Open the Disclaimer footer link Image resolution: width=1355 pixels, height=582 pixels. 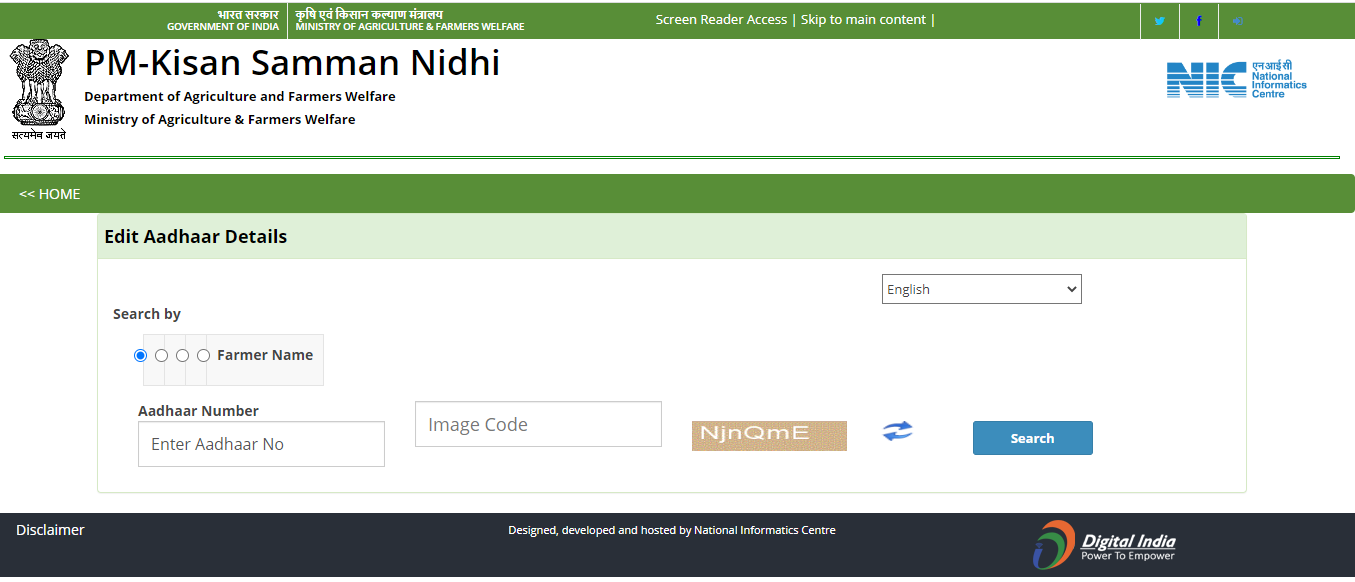50,530
